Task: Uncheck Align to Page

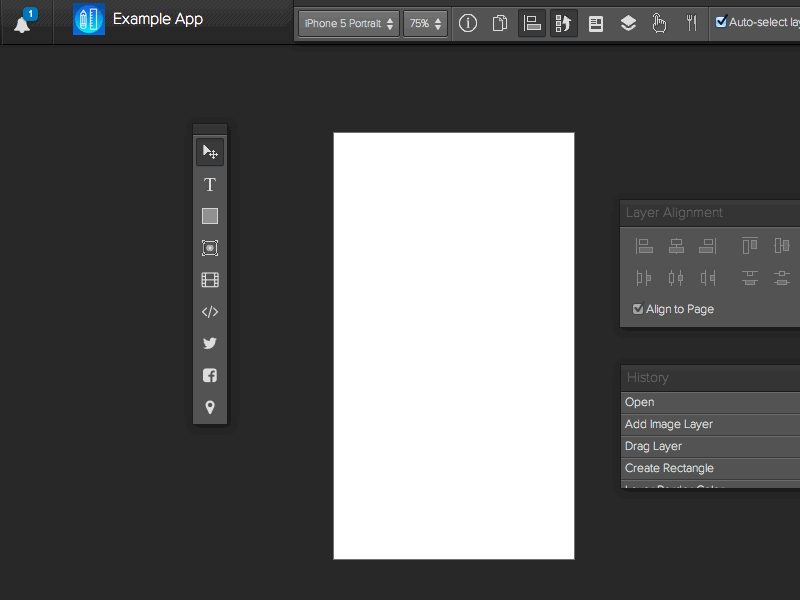Action: (x=638, y=309)
